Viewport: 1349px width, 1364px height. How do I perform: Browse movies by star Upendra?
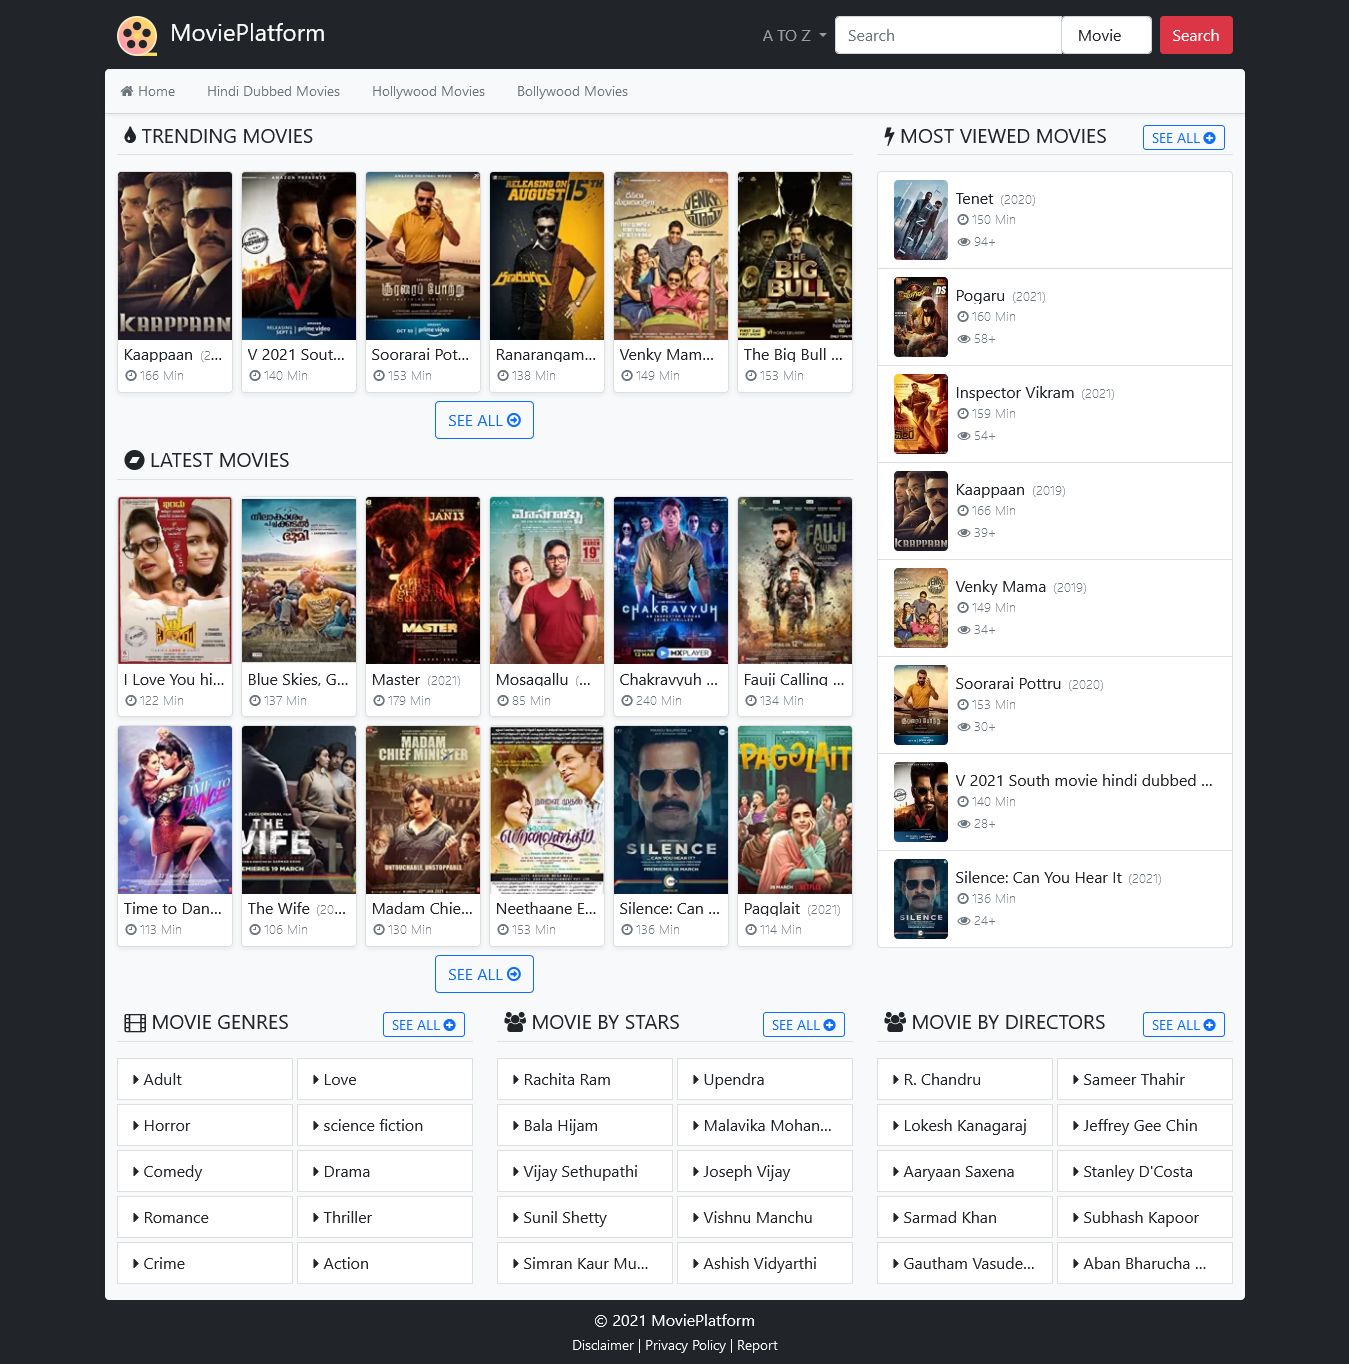[x=765, y=1079]
